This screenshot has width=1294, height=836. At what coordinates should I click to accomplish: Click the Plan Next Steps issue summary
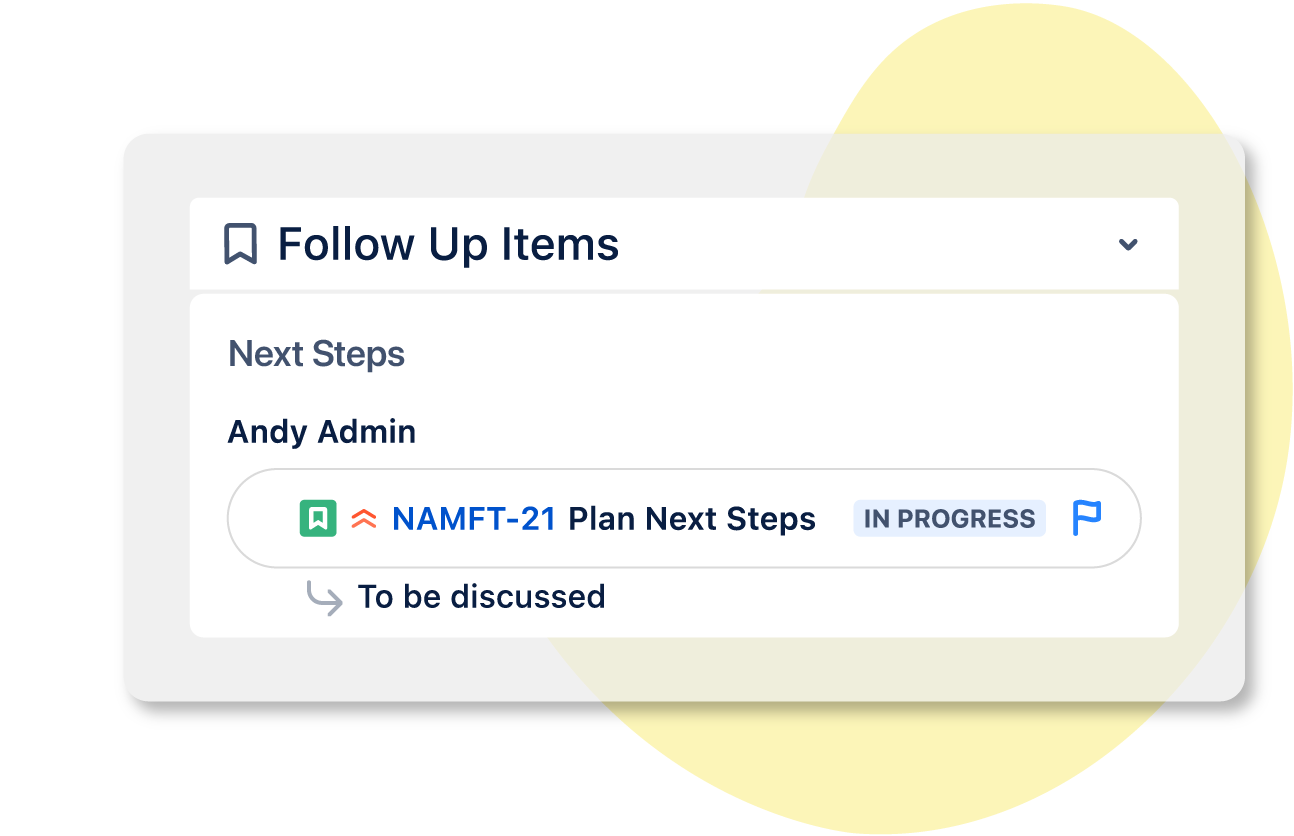tap(692, 519)
